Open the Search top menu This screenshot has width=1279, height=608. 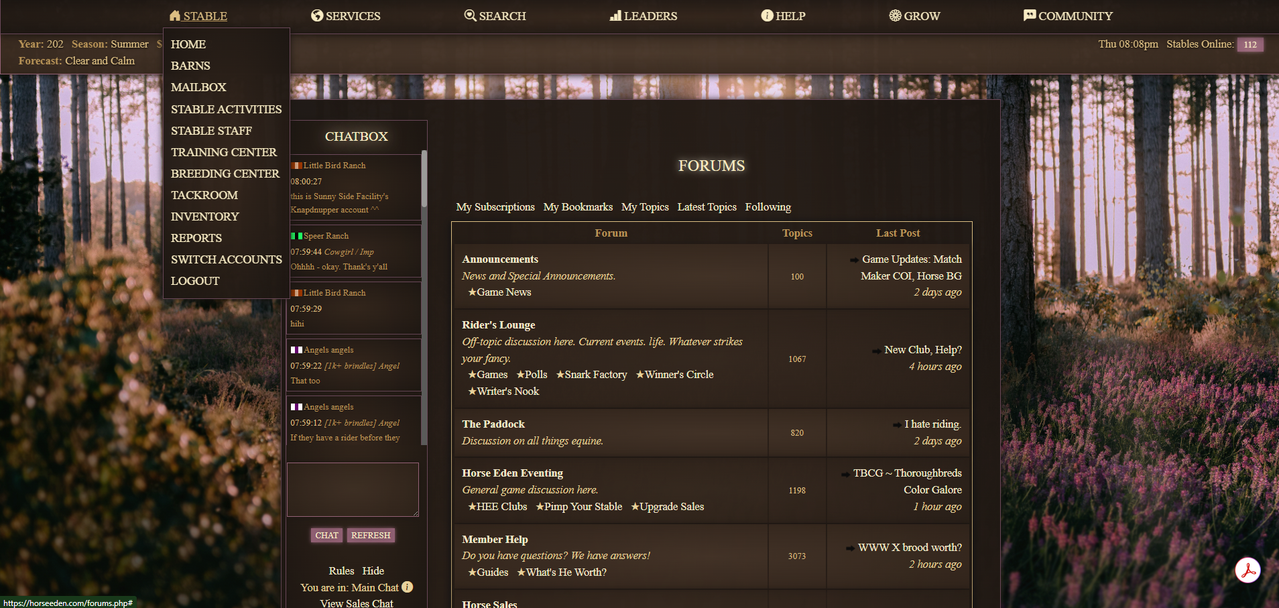(495, 16)
